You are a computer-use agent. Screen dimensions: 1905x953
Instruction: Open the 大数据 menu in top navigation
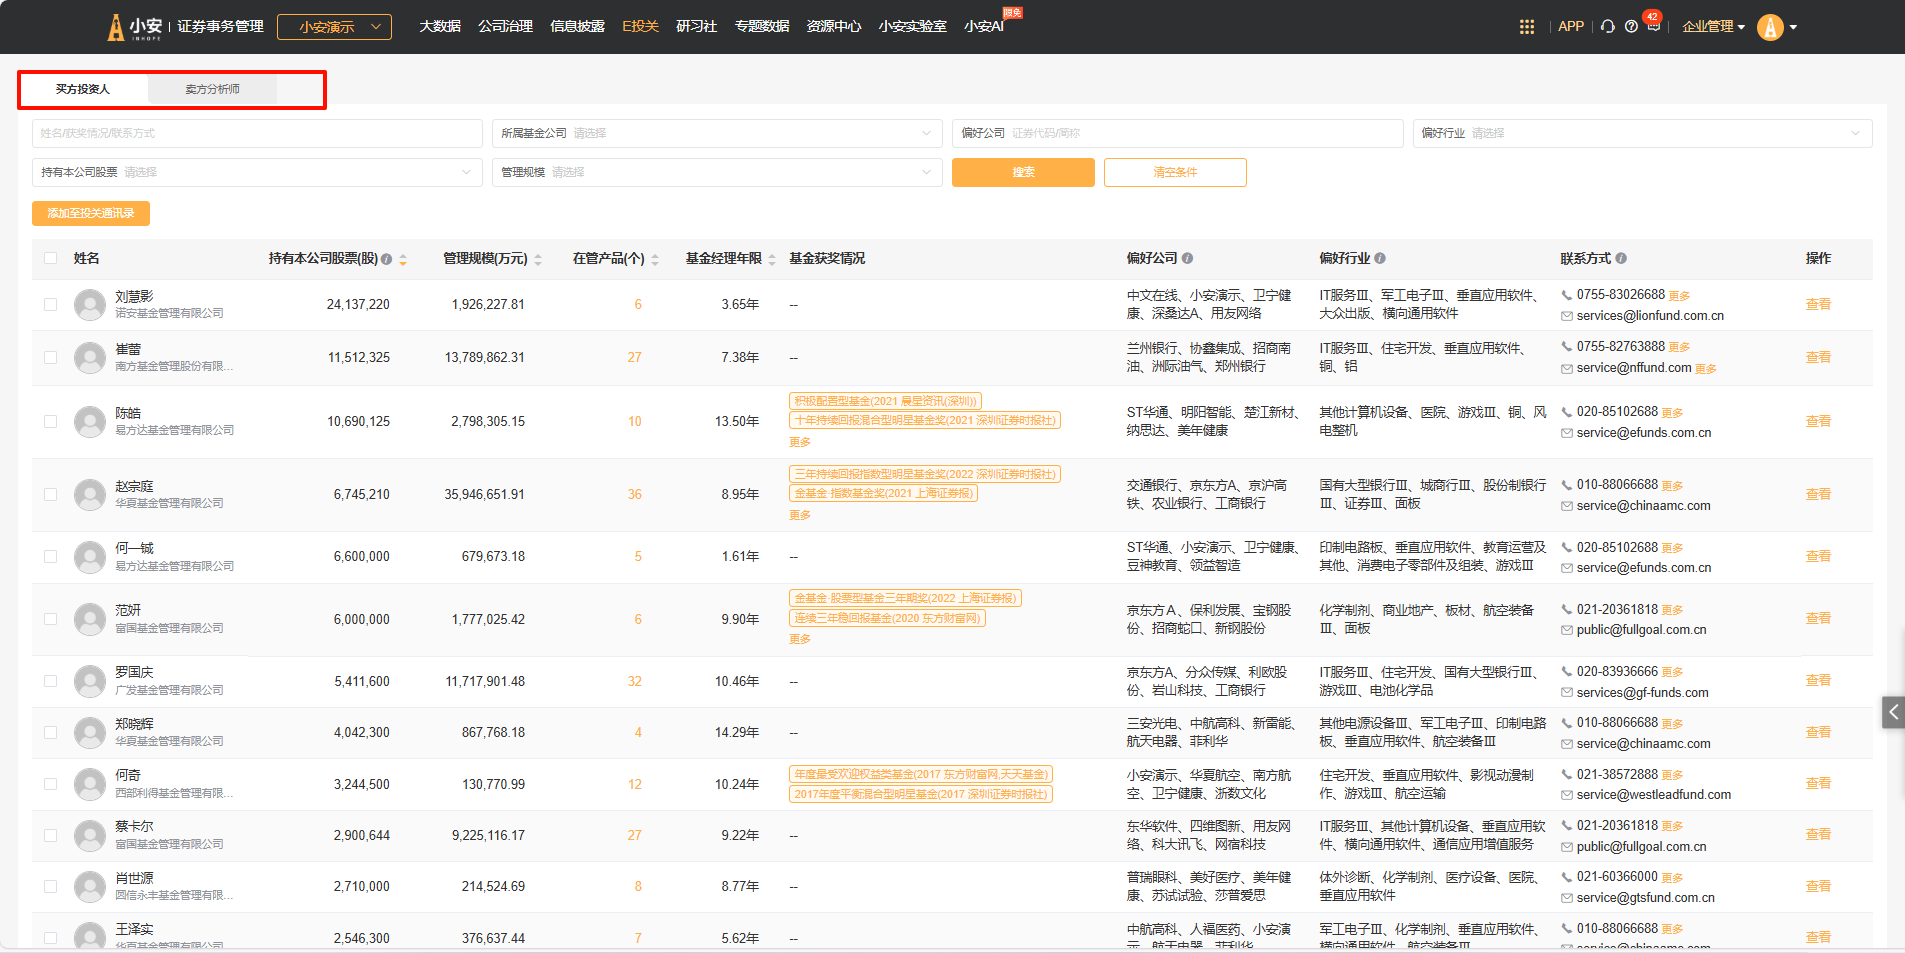pos(439,26)
